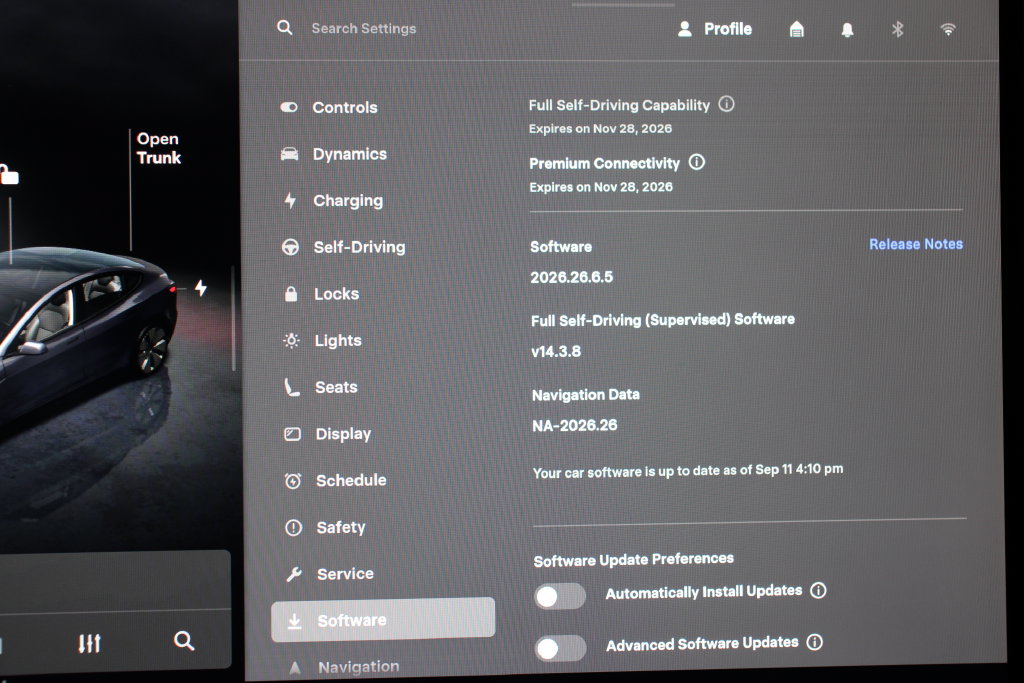Show info for Premium Connectivity
The image size is (1024, 683).
pyautogui.click(x=697, y=162)
